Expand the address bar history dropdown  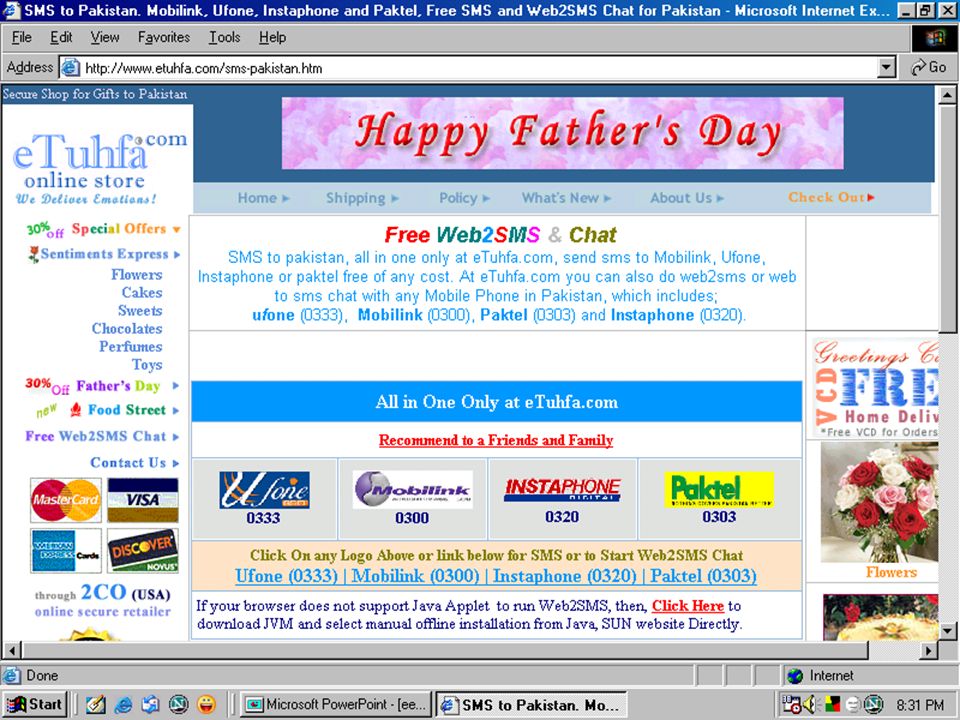[x=886, y=68]
